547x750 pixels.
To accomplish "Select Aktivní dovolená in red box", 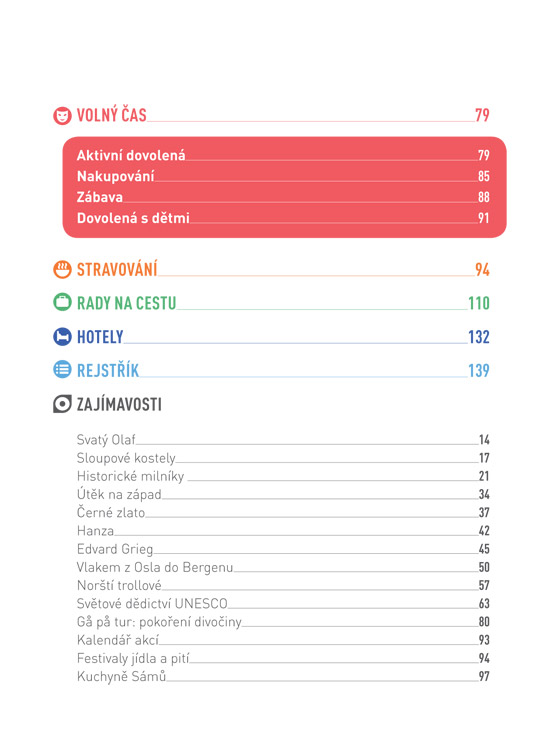I will [x=131, y=155].
